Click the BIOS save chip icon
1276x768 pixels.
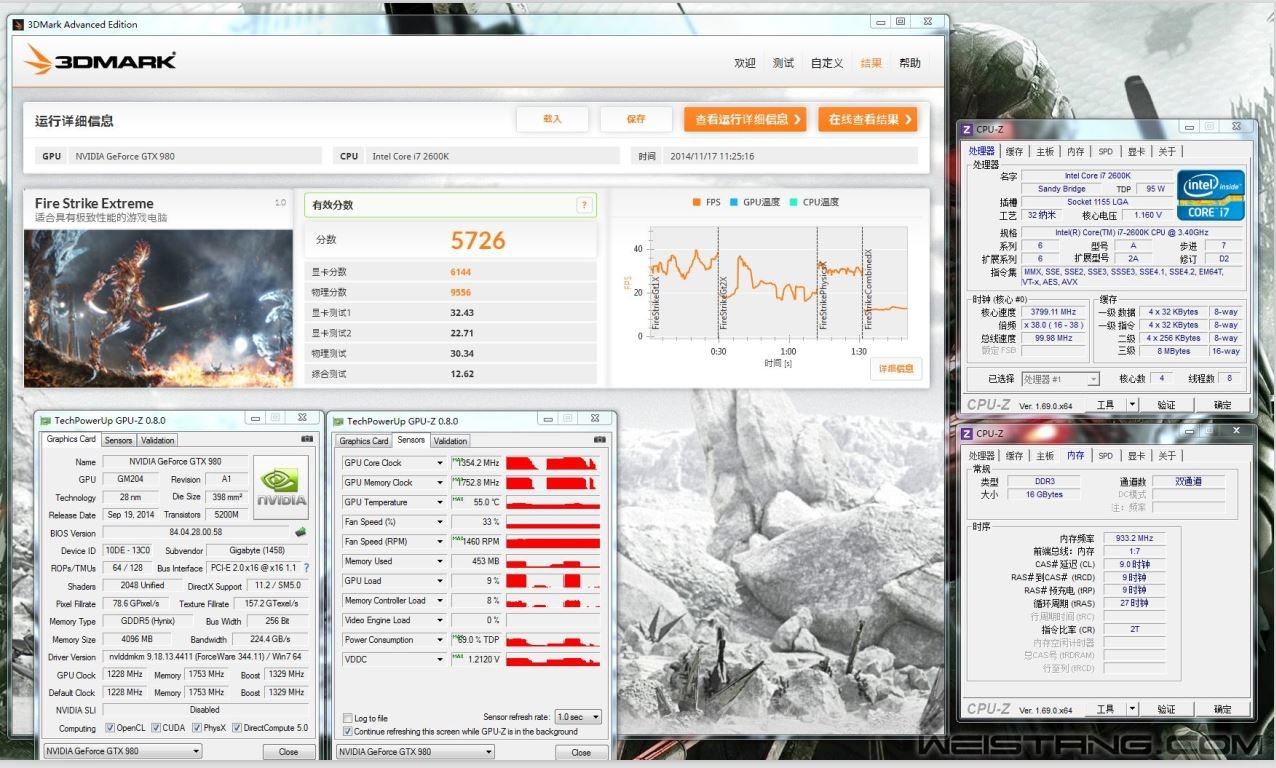(x=300, y=533)
